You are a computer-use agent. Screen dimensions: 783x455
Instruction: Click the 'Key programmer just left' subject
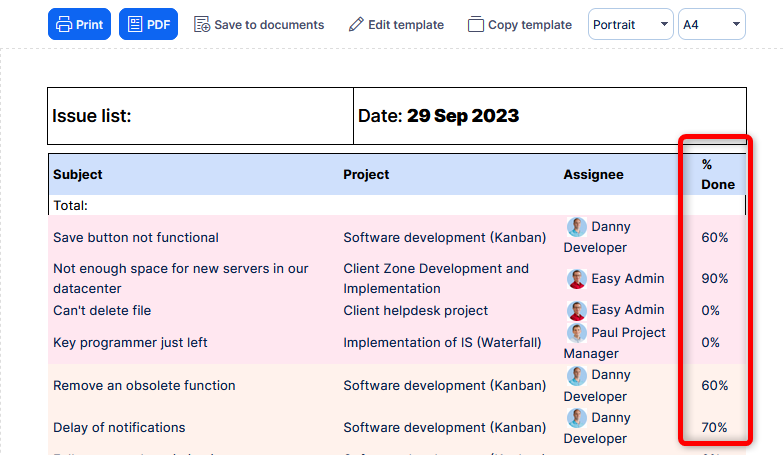(130, 342)
